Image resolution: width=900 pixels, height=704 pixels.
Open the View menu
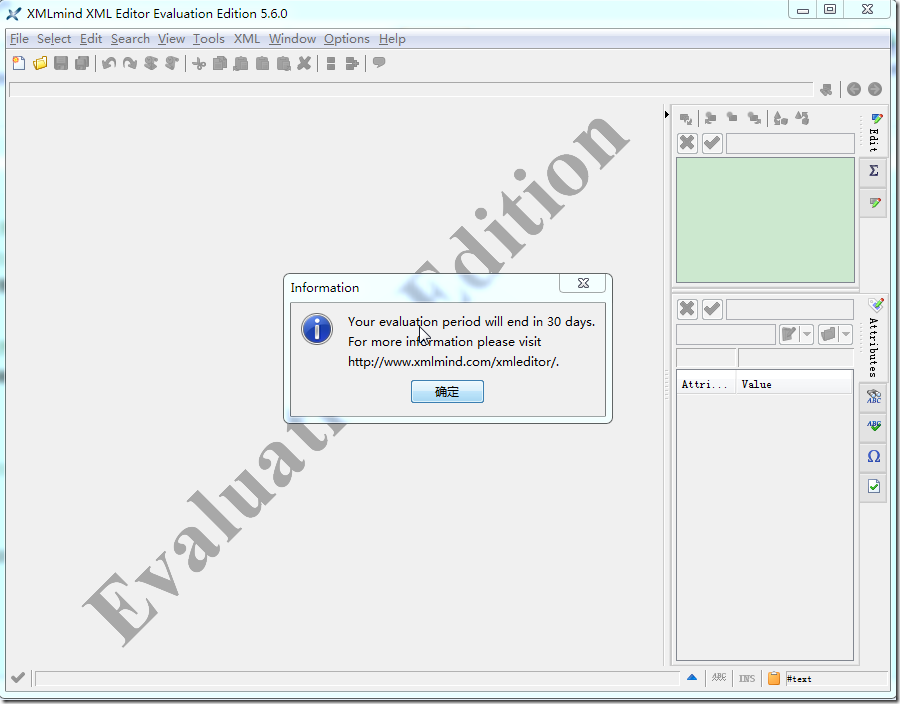(171, 39)
